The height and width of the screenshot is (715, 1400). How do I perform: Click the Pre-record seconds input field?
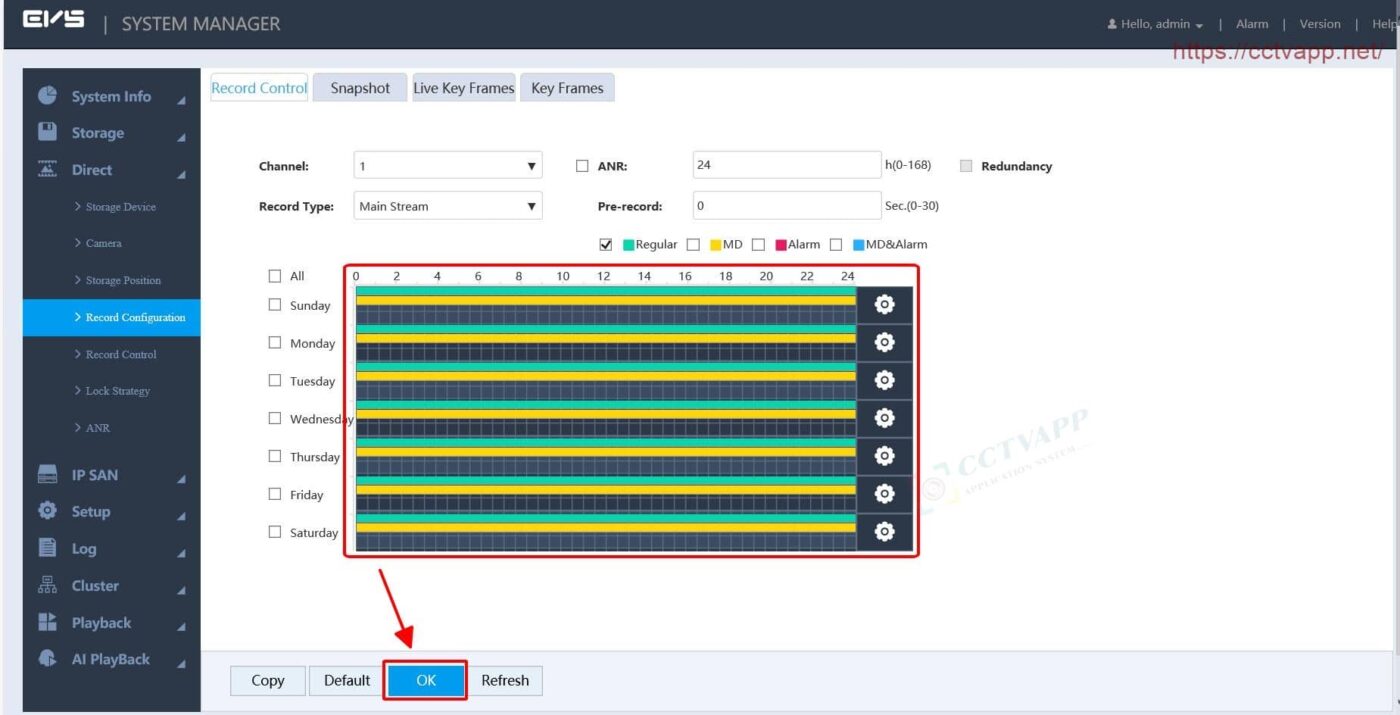(786, 206)
